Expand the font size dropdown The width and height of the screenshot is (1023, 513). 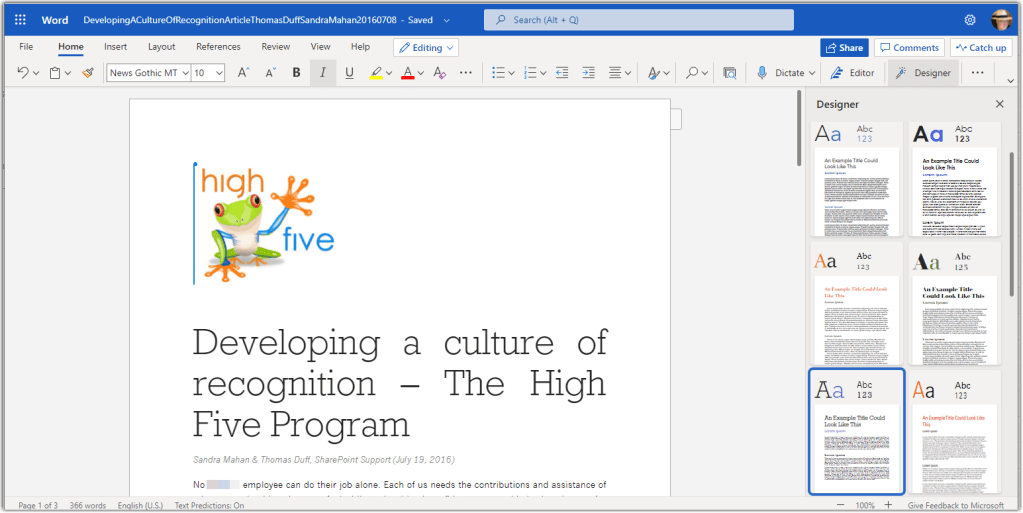tap(219, 73)
